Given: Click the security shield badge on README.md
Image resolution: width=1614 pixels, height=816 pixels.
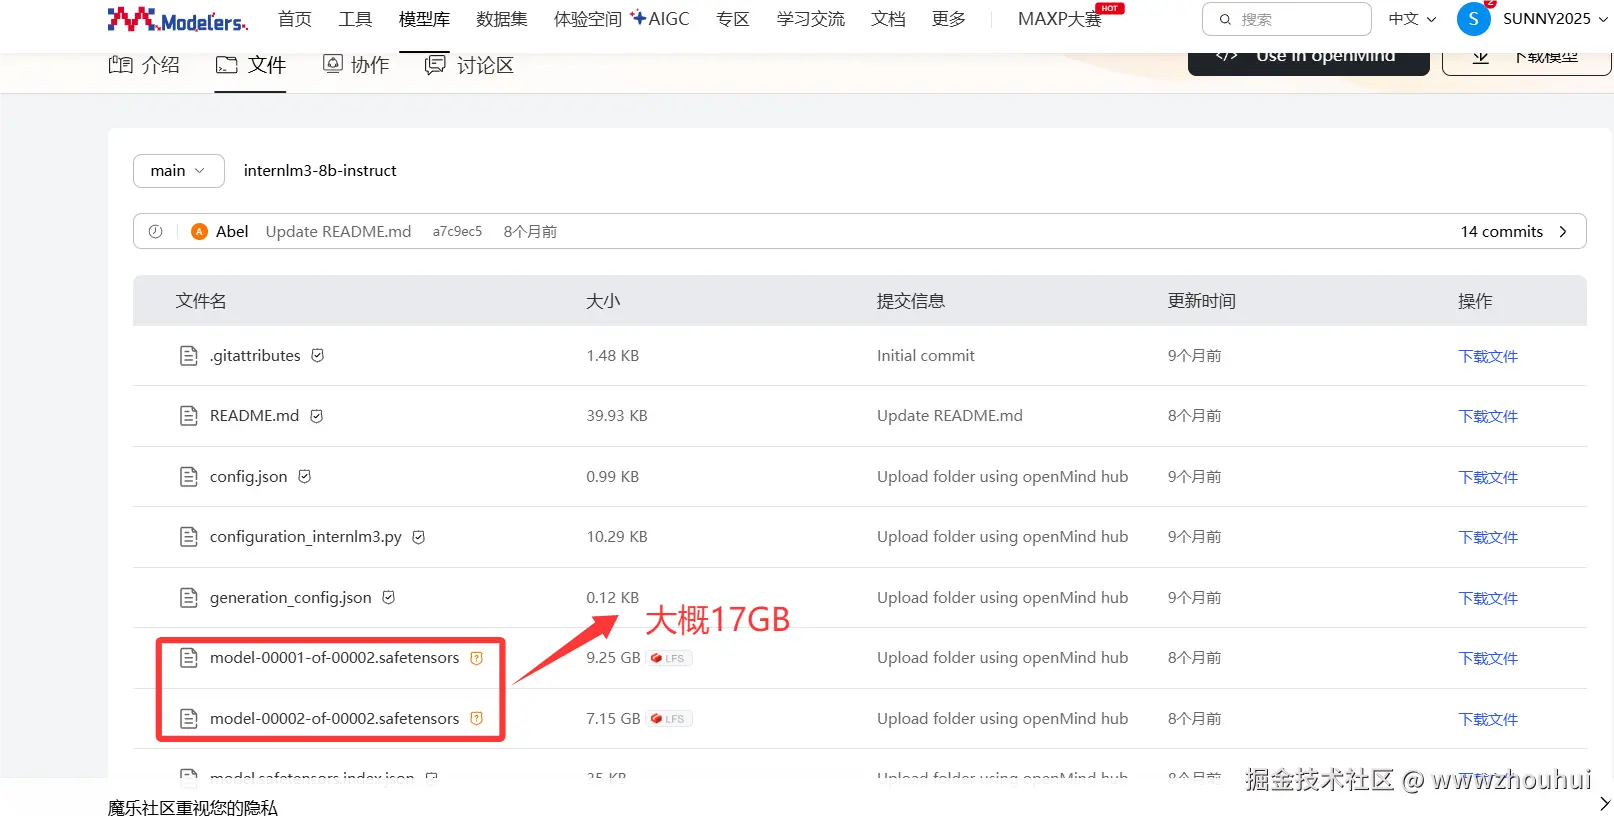Looking at the screenshot, I should click(x=316, y=416).
